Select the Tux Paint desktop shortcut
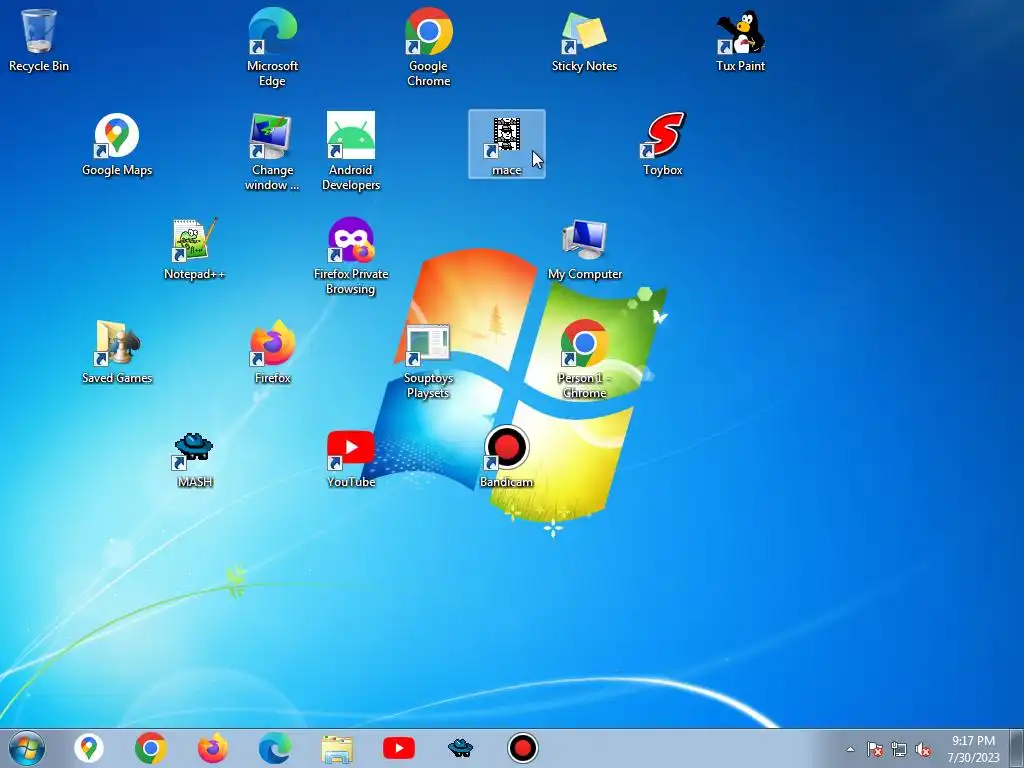1024x768 pixels. tap(740, 39)
